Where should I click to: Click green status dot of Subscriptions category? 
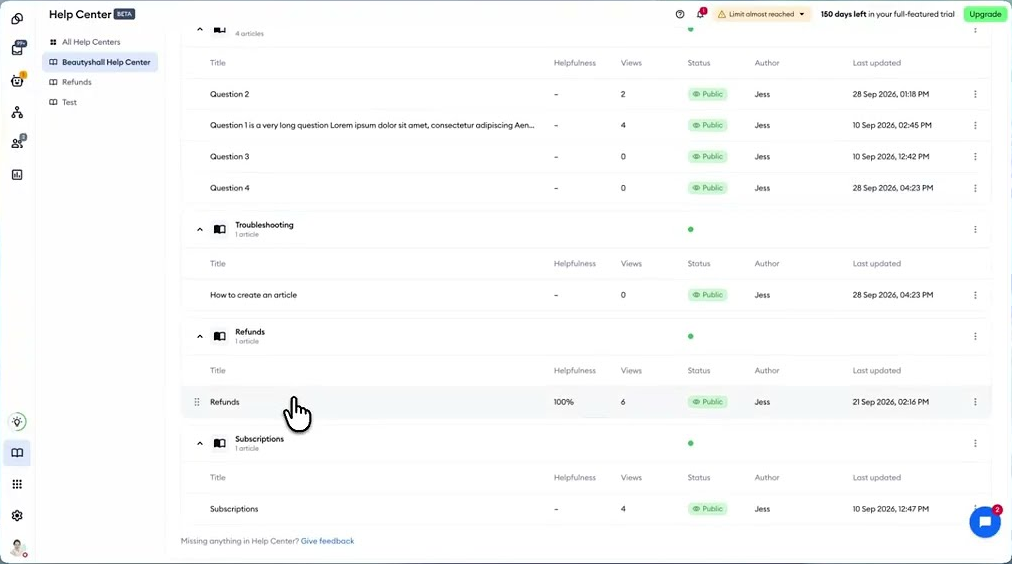(691, 443)
